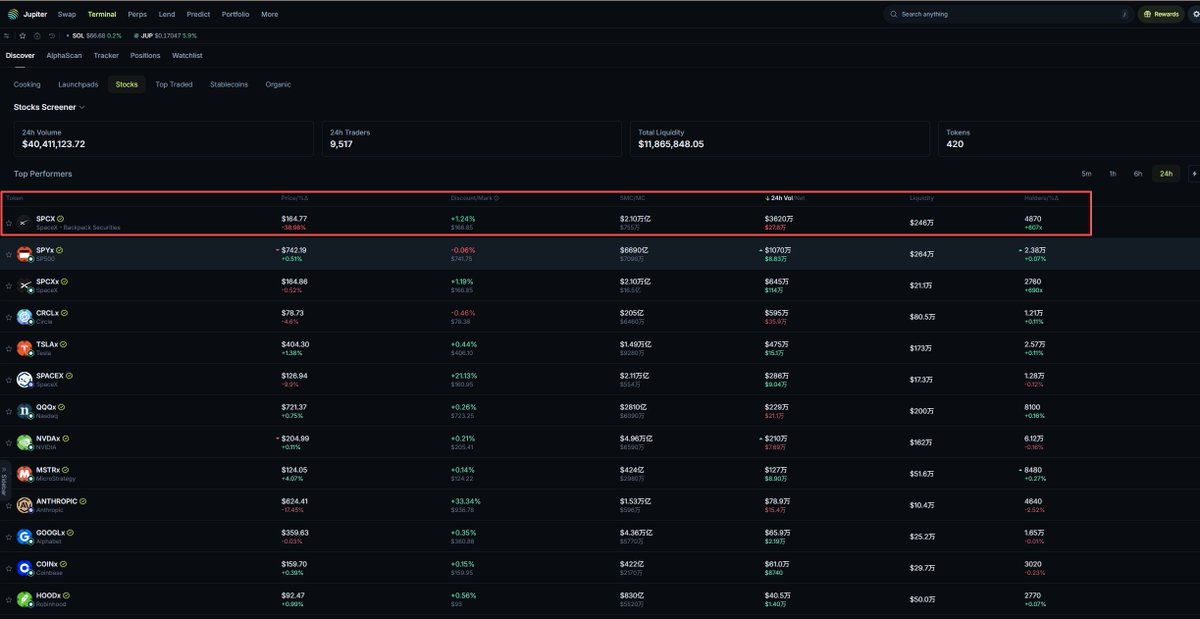This screenshot has width=1200, height=619.
Task: Focus the Search anything field
Action: coord(1008,14)
